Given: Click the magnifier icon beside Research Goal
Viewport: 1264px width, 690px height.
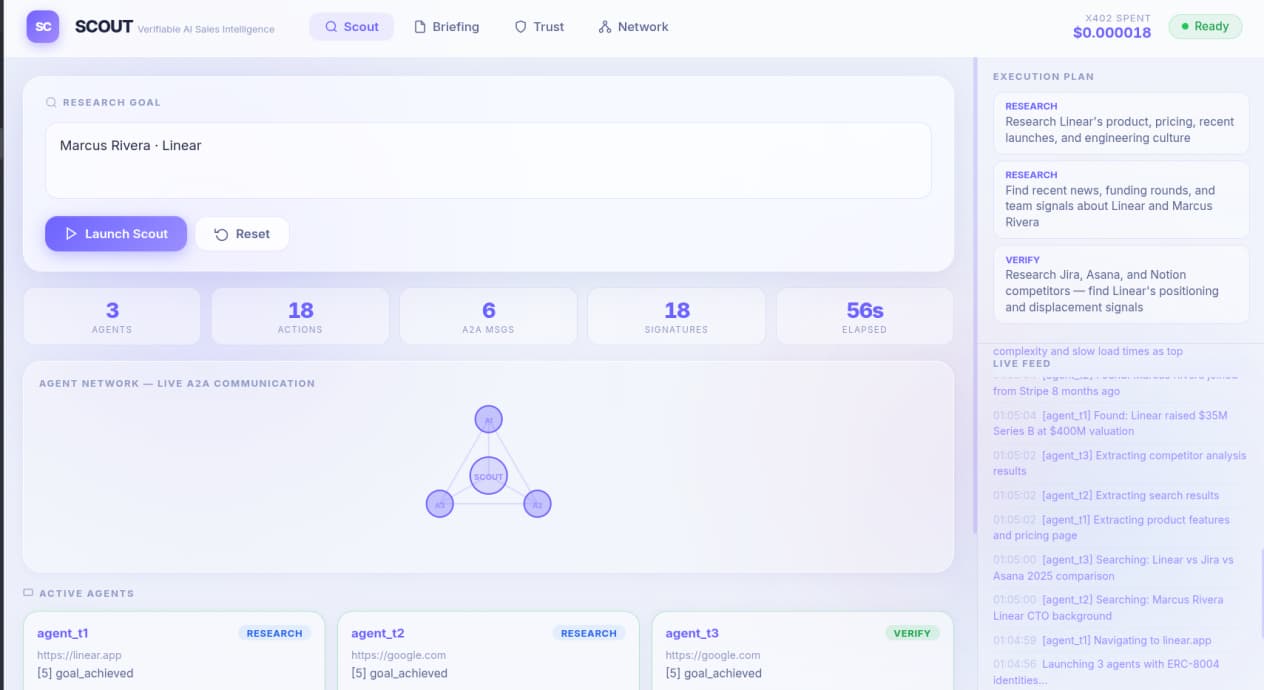Looking at the screenshot, I should (51, 102).
